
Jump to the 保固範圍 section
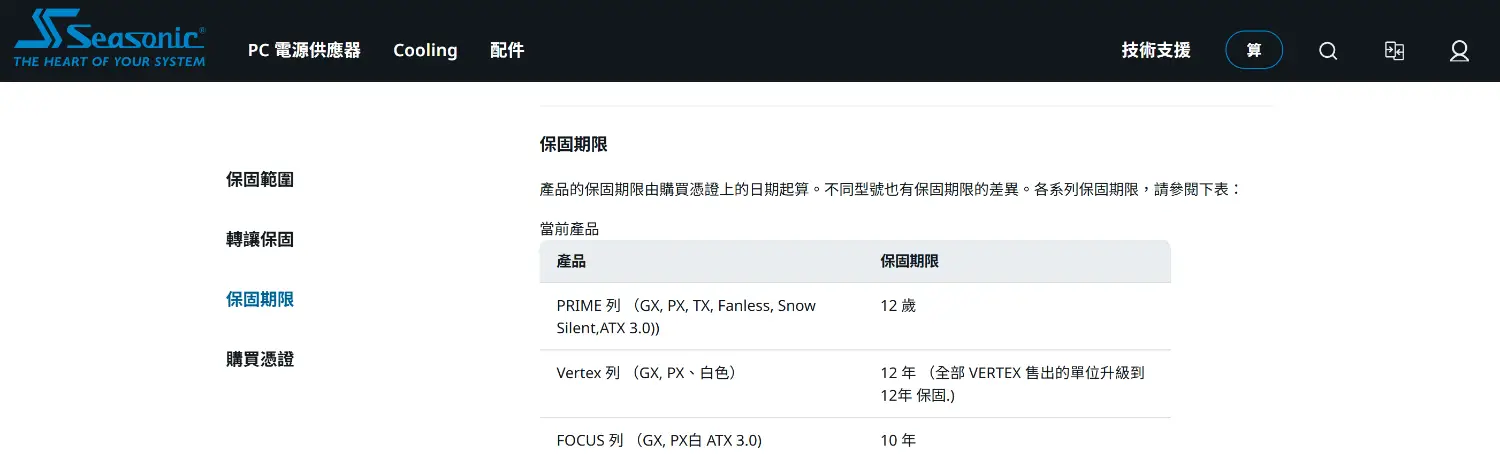click(260, 180)
